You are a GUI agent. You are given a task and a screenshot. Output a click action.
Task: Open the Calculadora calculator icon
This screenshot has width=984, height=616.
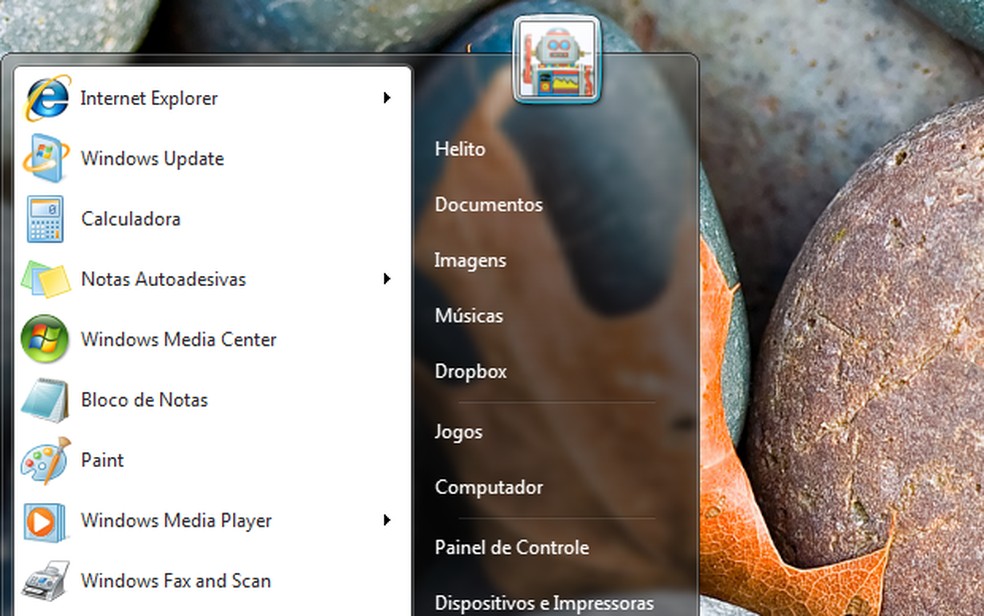click(45, 219)
